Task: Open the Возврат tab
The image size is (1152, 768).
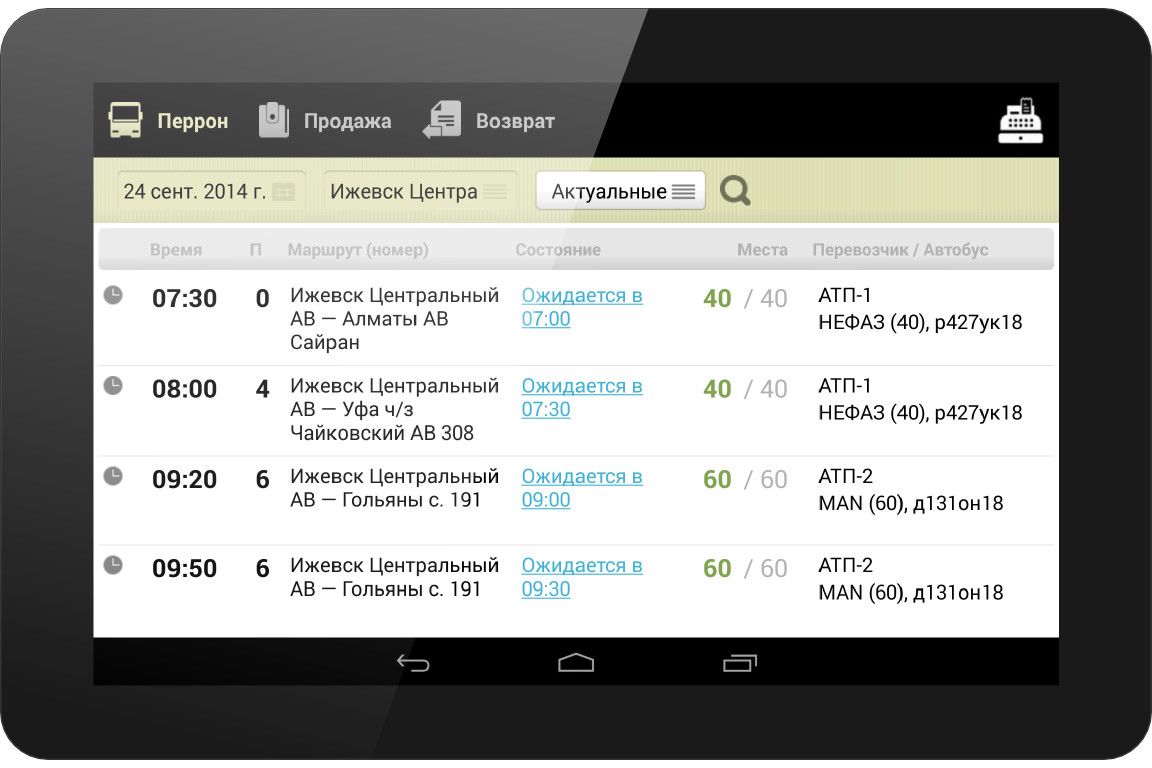Action: point(489,121)
